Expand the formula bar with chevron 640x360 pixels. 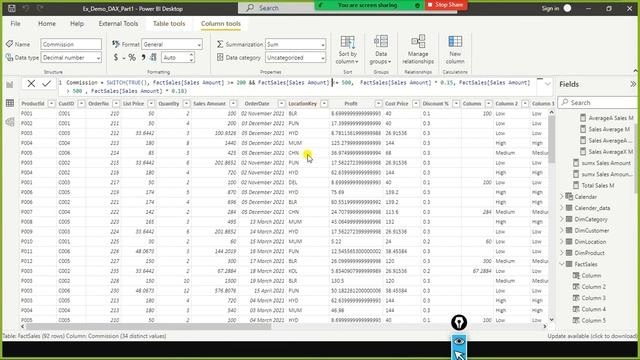click(548, 84)
